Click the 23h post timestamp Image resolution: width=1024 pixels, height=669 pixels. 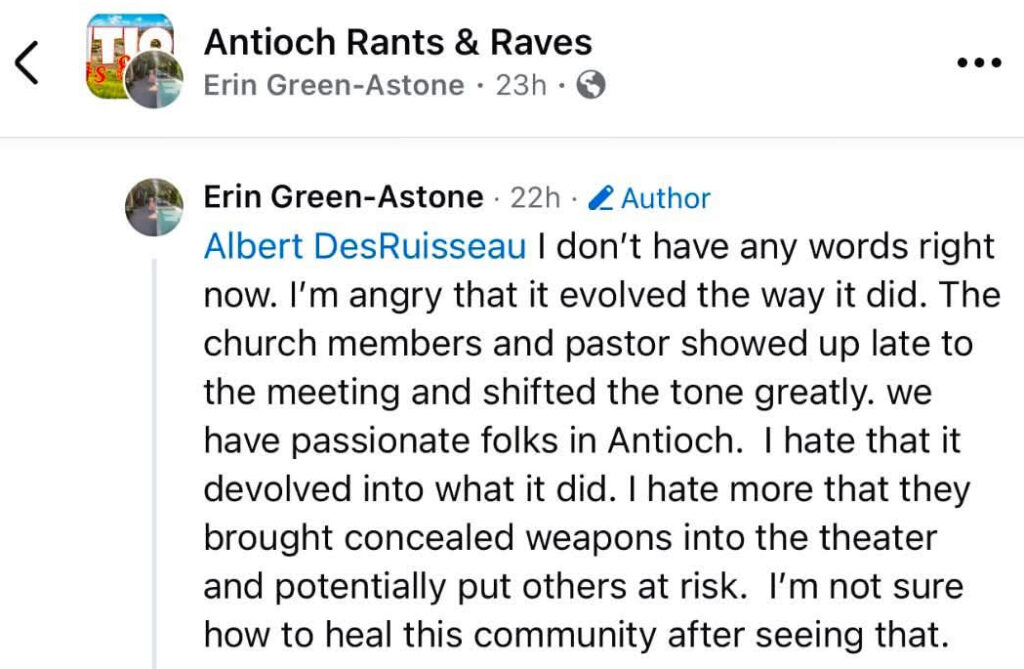point(520,85)
